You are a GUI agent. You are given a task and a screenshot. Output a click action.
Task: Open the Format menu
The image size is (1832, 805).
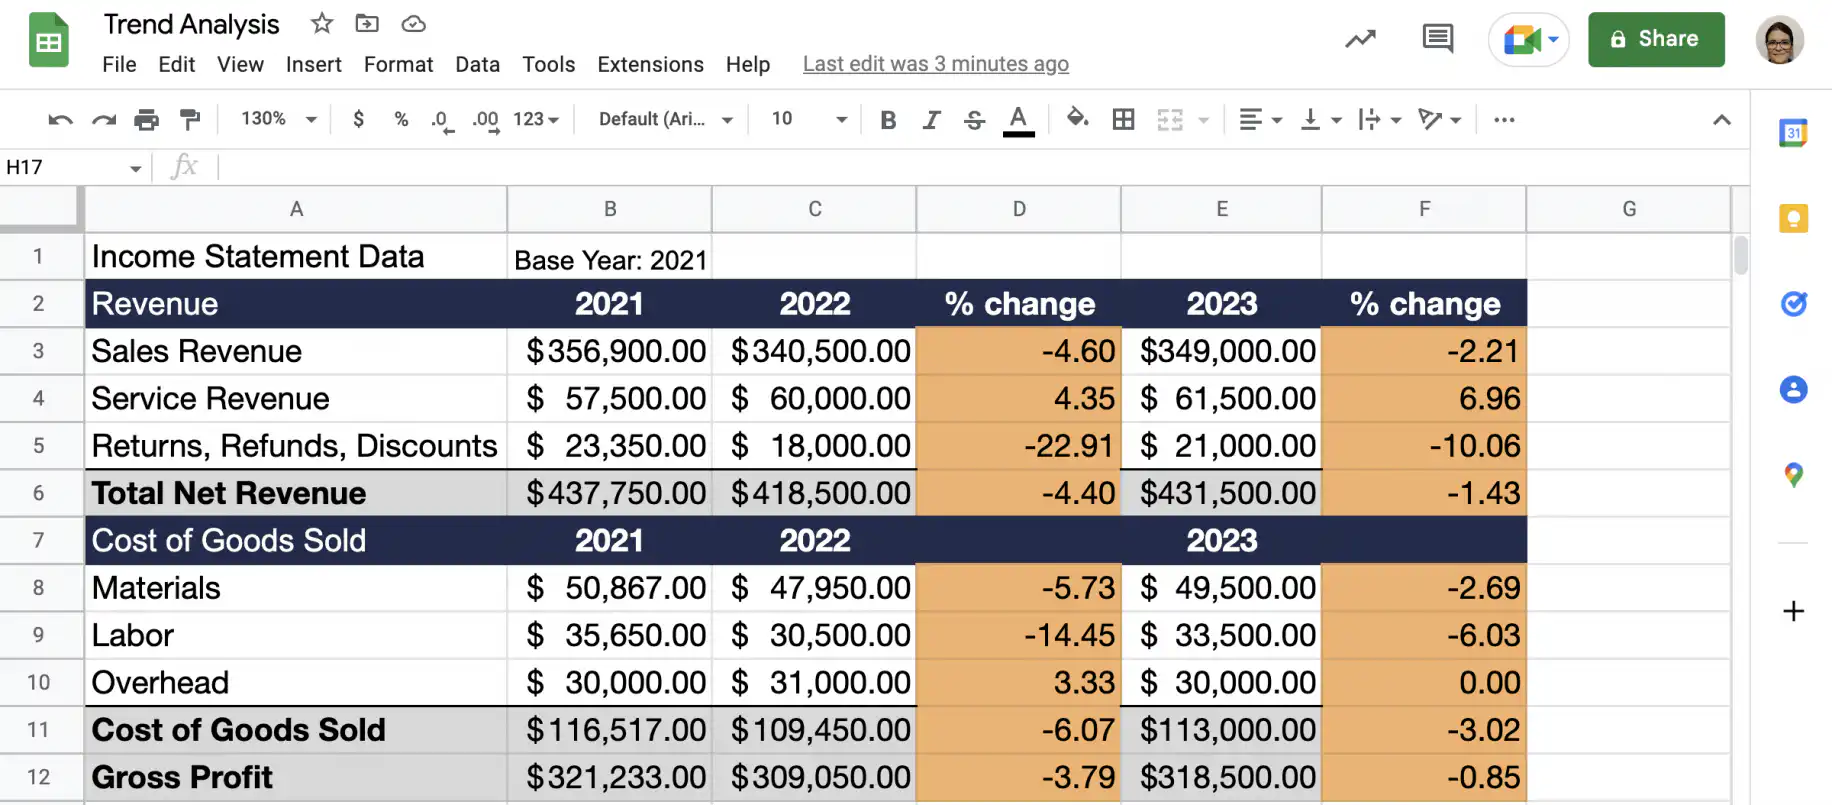click(x=398, y=64)
